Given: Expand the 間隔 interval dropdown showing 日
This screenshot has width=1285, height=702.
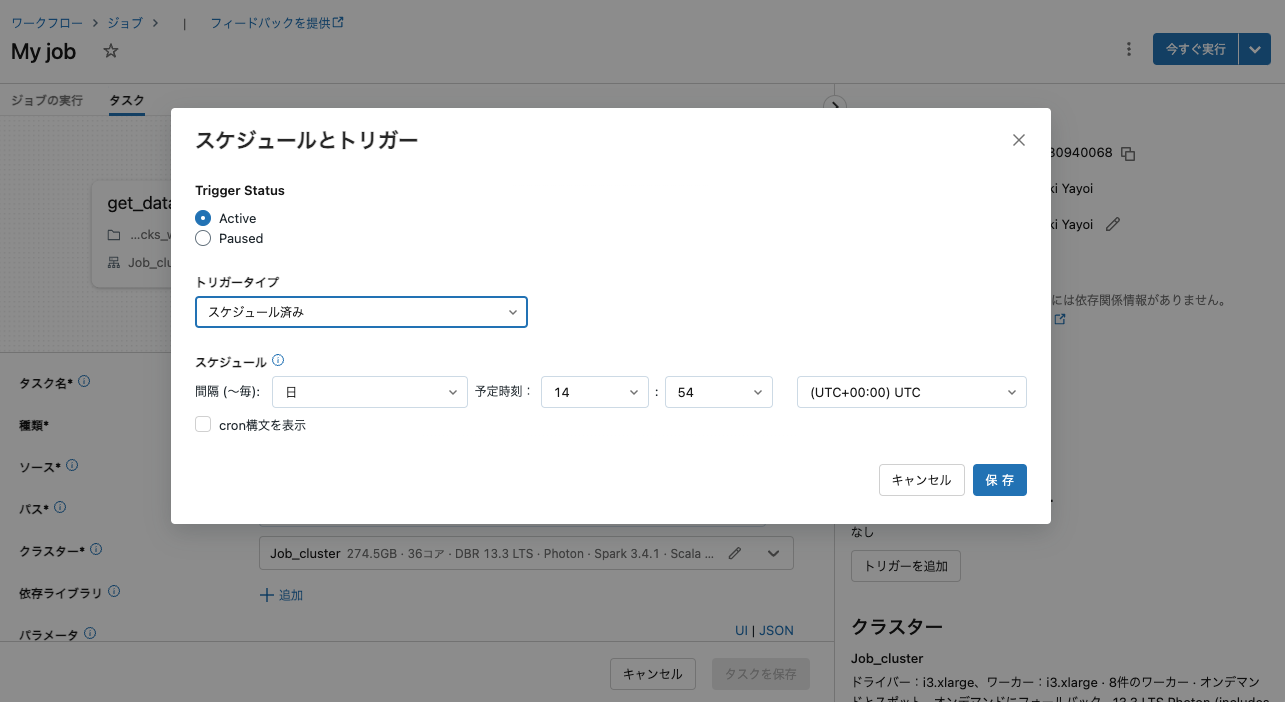Looking at the screenshot, I should (369, 392).
